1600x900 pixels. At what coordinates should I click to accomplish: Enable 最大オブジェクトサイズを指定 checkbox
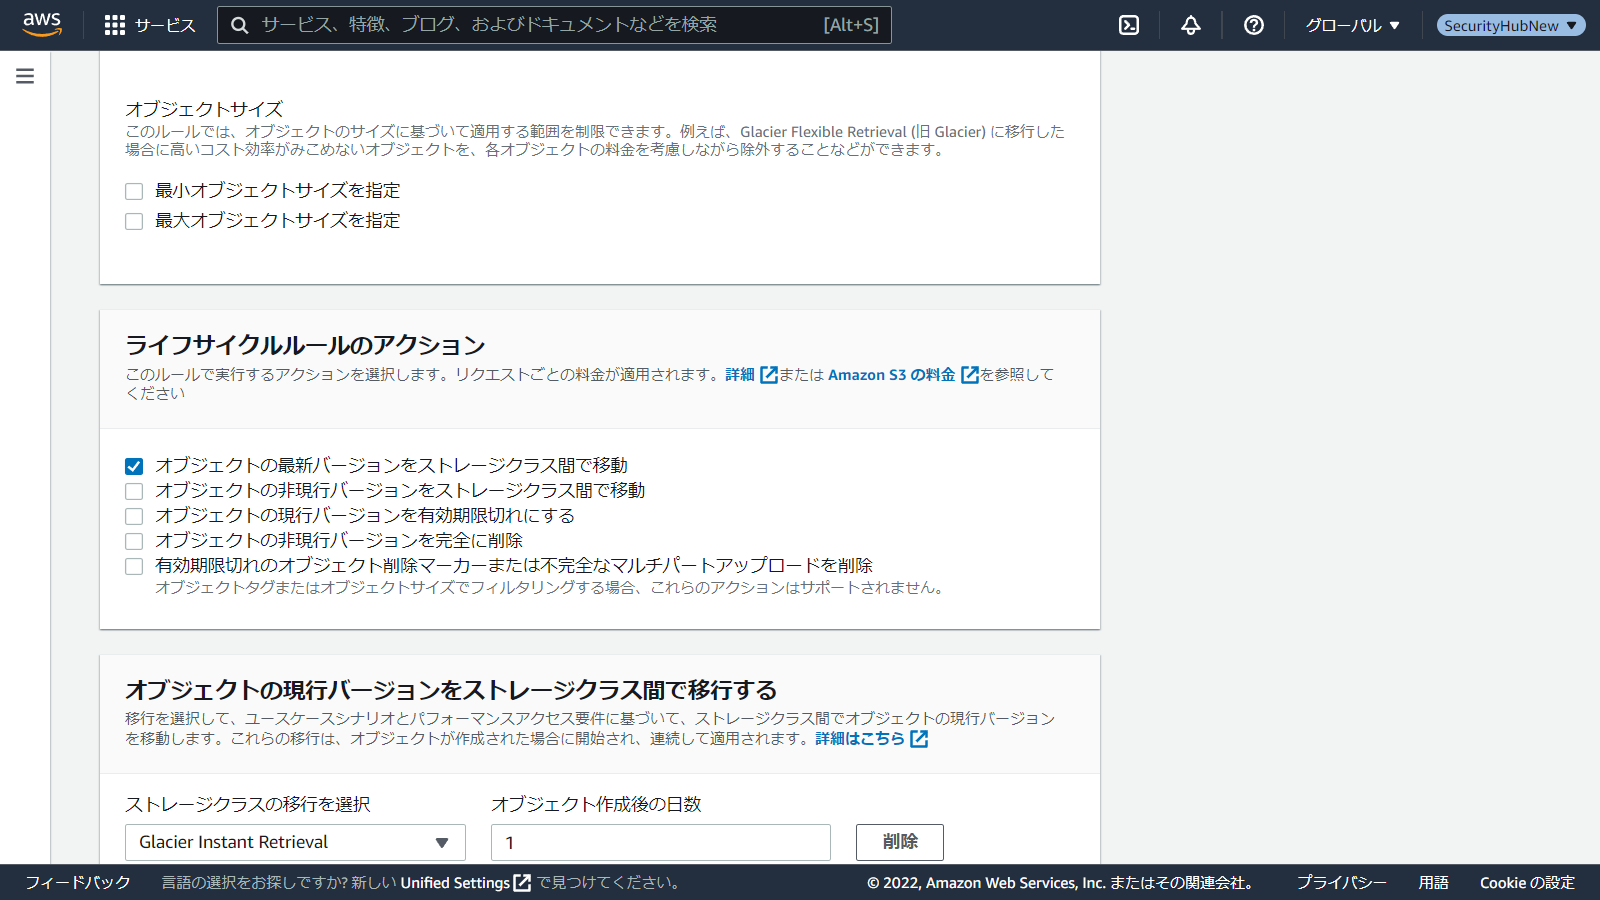[134, 221]
